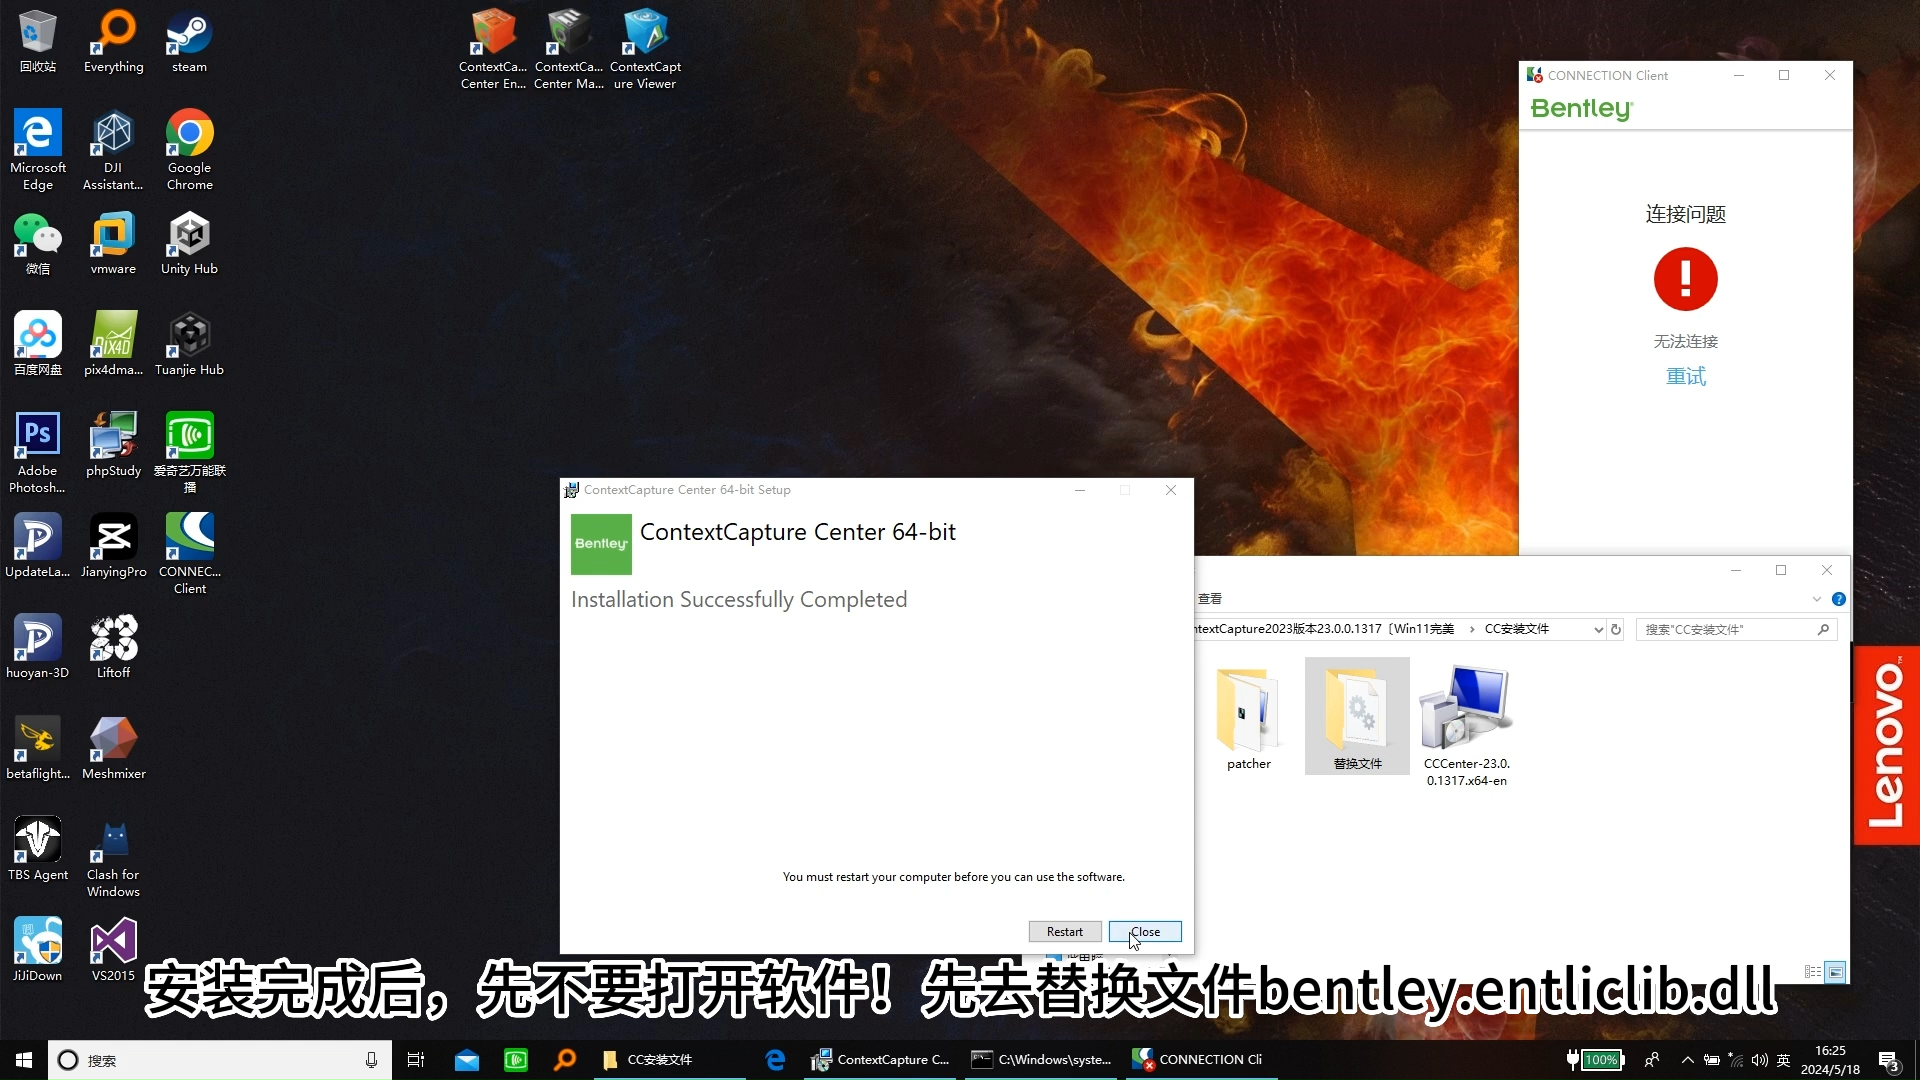Launch betaflight desktop icon

[x=38, y=748]
